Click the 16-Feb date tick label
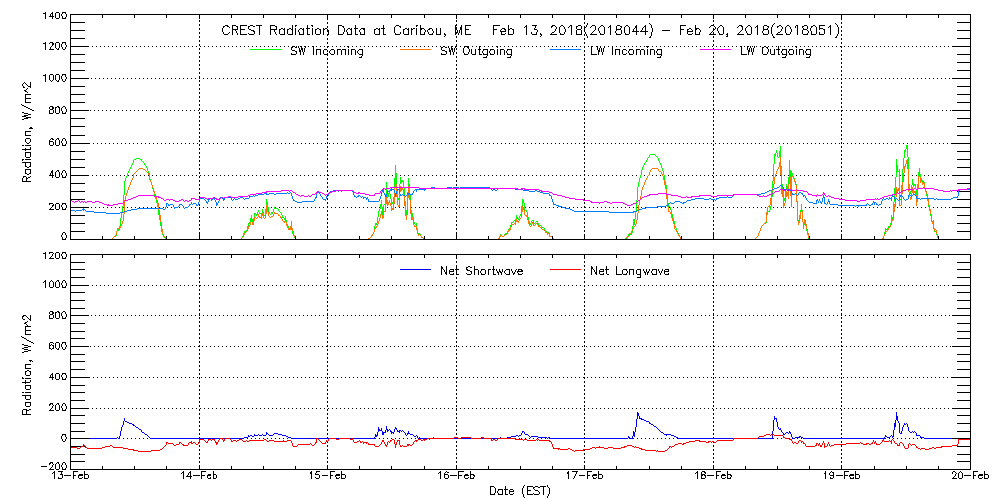 457,477
